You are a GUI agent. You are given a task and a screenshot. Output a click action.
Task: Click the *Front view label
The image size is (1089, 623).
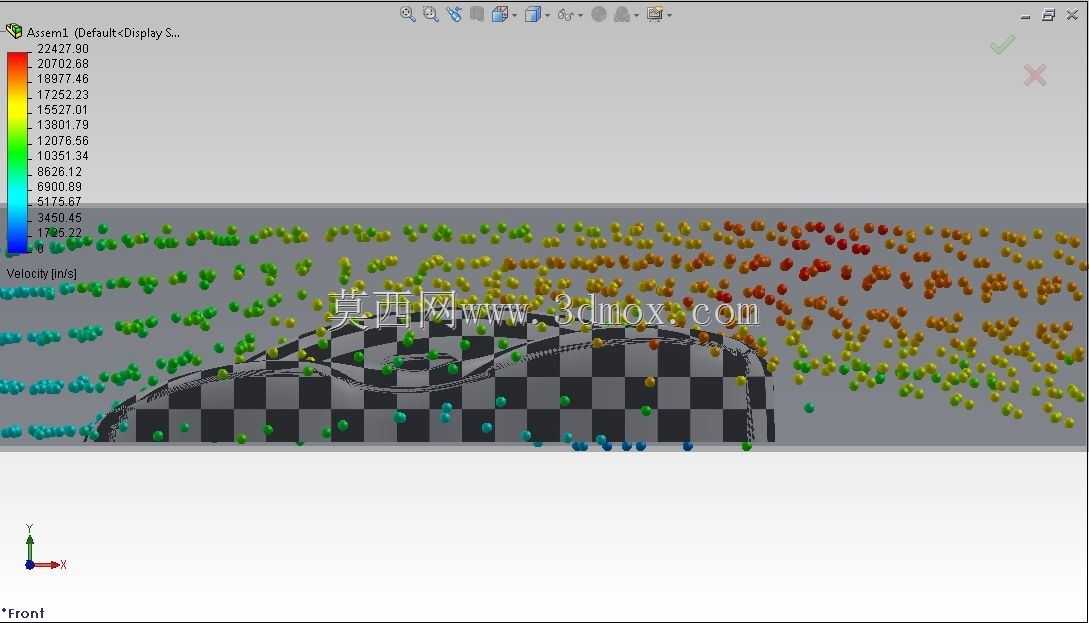tap(23, 613)
